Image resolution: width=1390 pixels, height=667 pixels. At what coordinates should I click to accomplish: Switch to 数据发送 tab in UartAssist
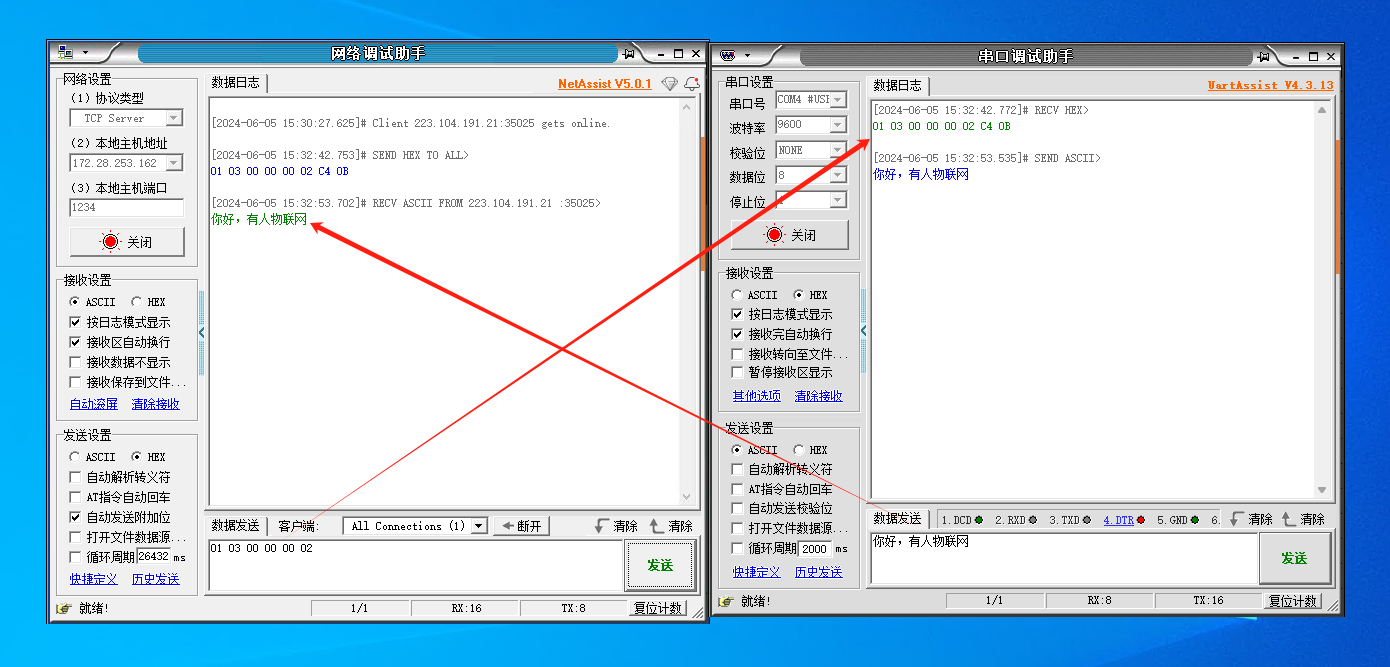click(898, 519)
